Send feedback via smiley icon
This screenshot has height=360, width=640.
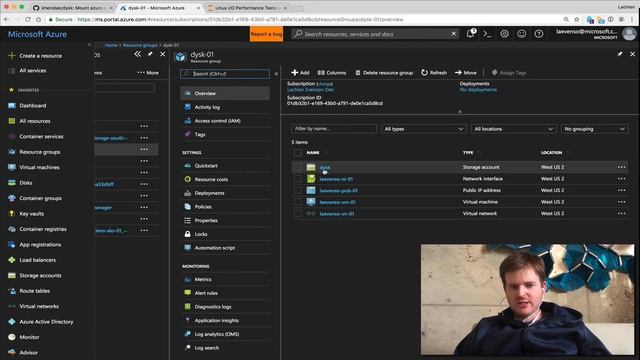[522, 34]
